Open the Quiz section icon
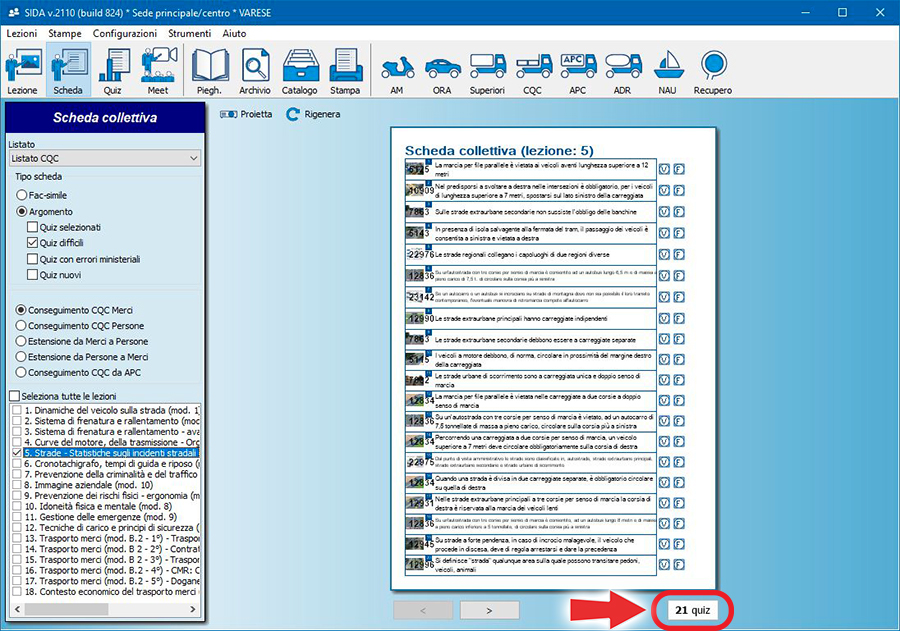 coord(111,70)
